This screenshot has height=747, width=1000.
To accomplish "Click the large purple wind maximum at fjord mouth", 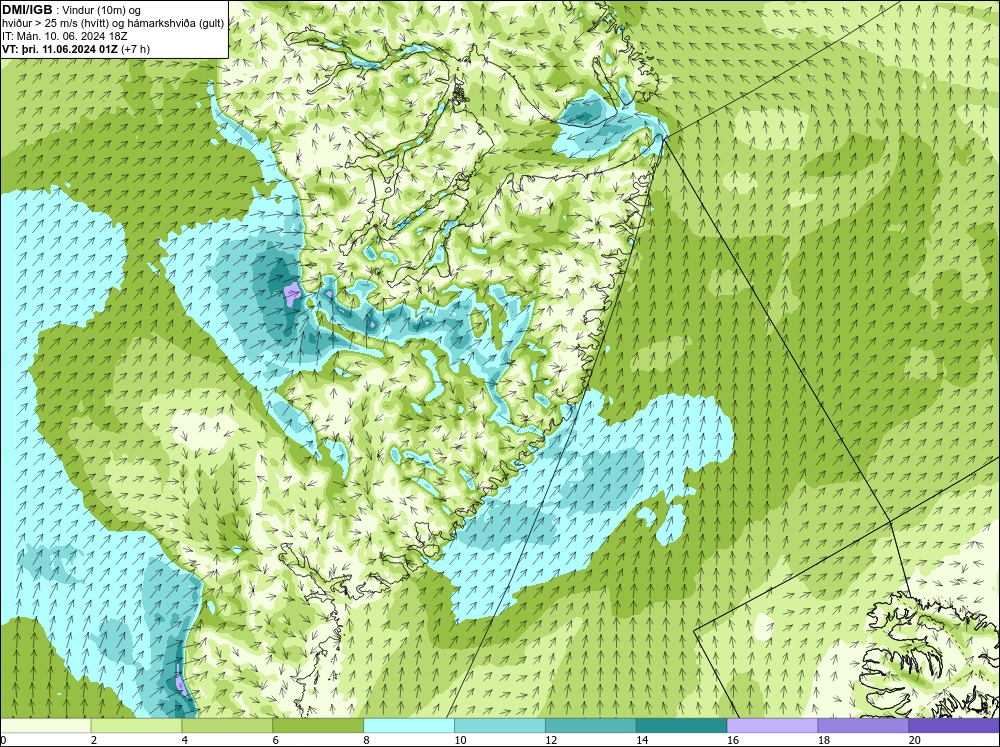I will [291, 294].
